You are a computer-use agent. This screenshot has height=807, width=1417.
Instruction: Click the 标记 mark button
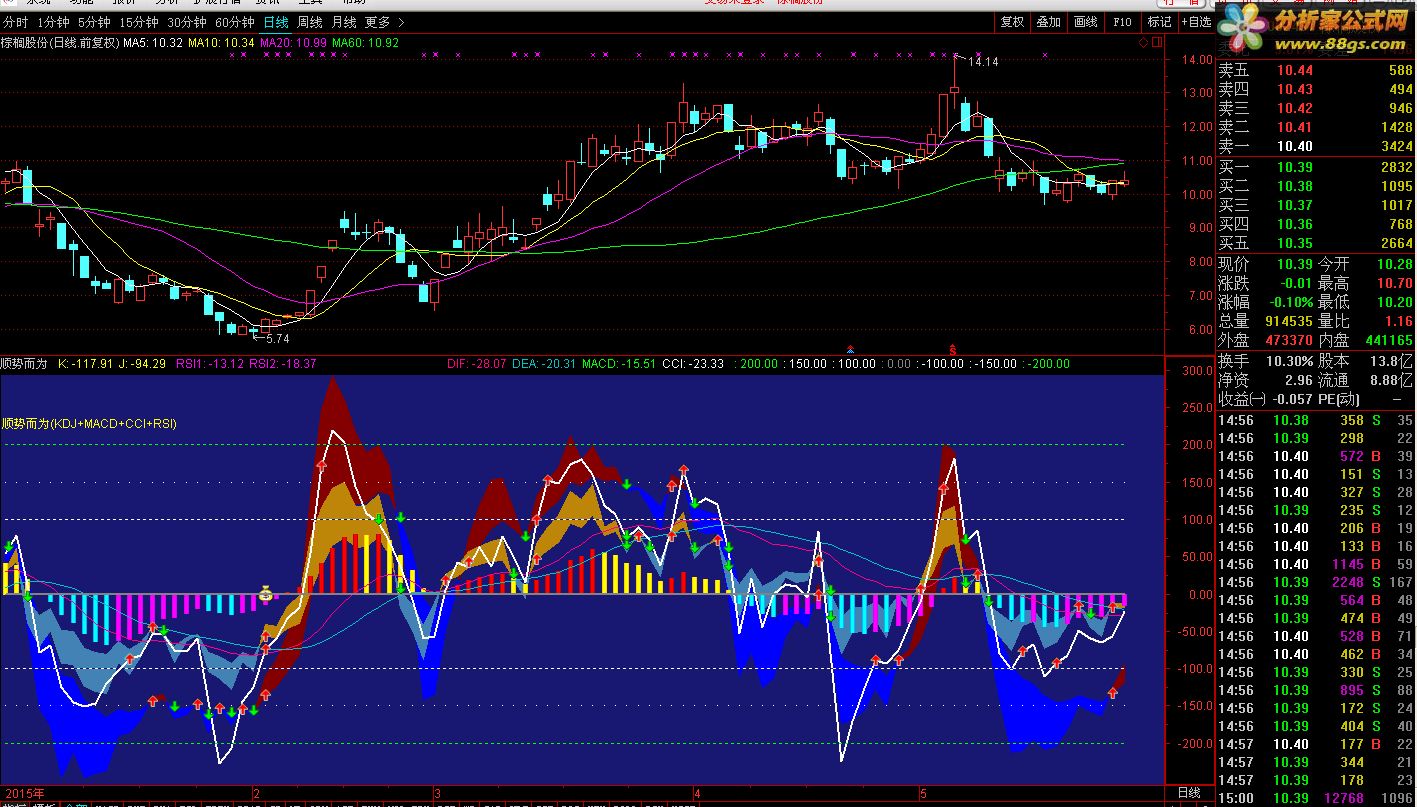pos(1159,22)
